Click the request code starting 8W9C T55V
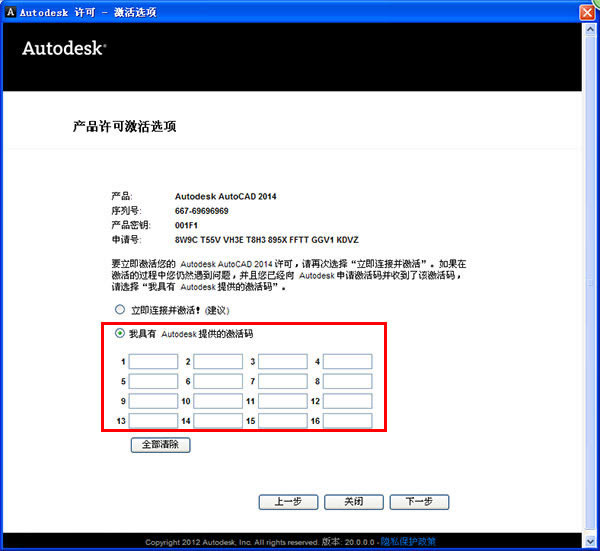The width and height of the screenshot is (600, 551). click(267, 240)
